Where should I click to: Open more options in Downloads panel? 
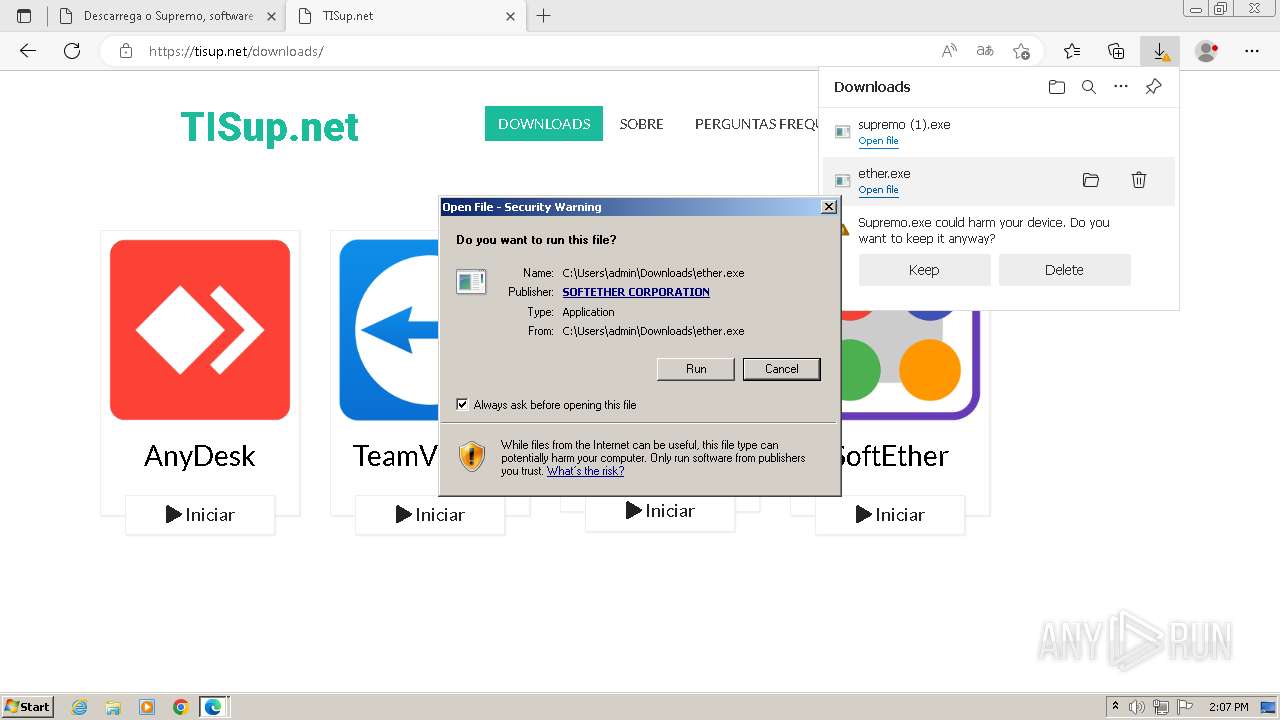click(1121, 87)
